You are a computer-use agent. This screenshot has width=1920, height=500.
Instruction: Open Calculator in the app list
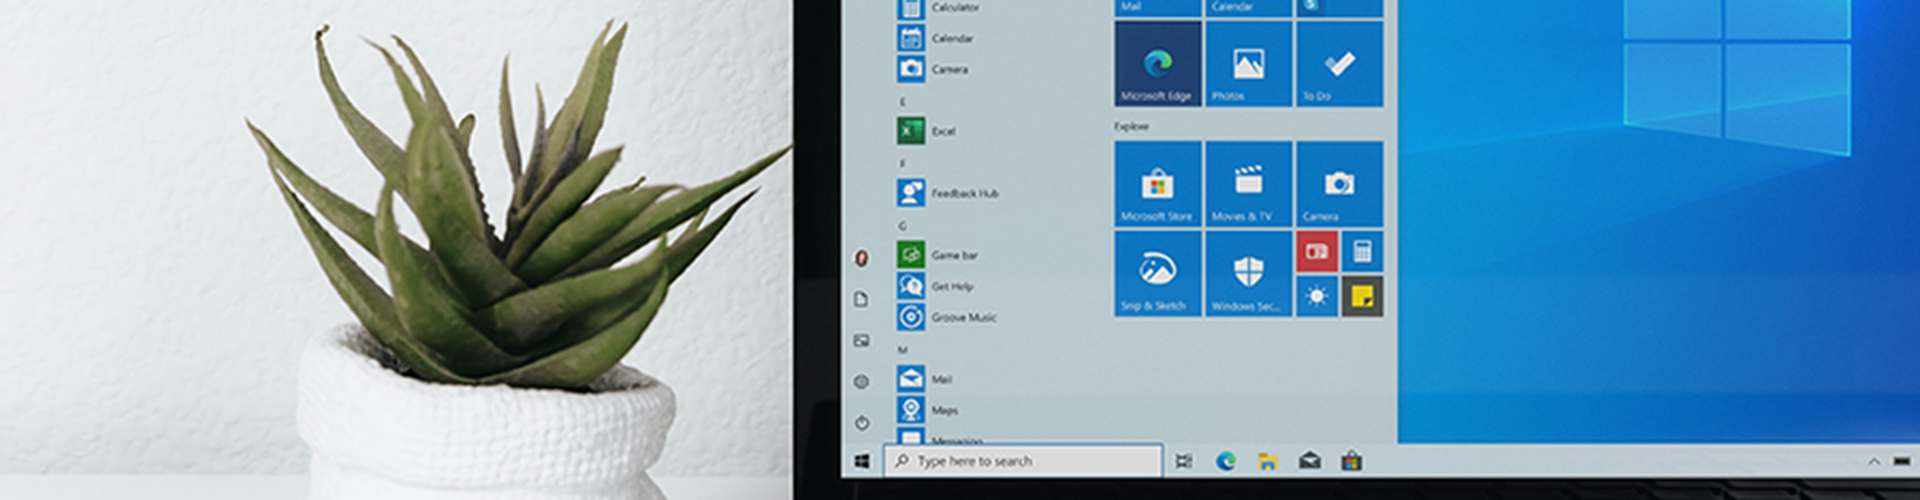click(939, 8)
